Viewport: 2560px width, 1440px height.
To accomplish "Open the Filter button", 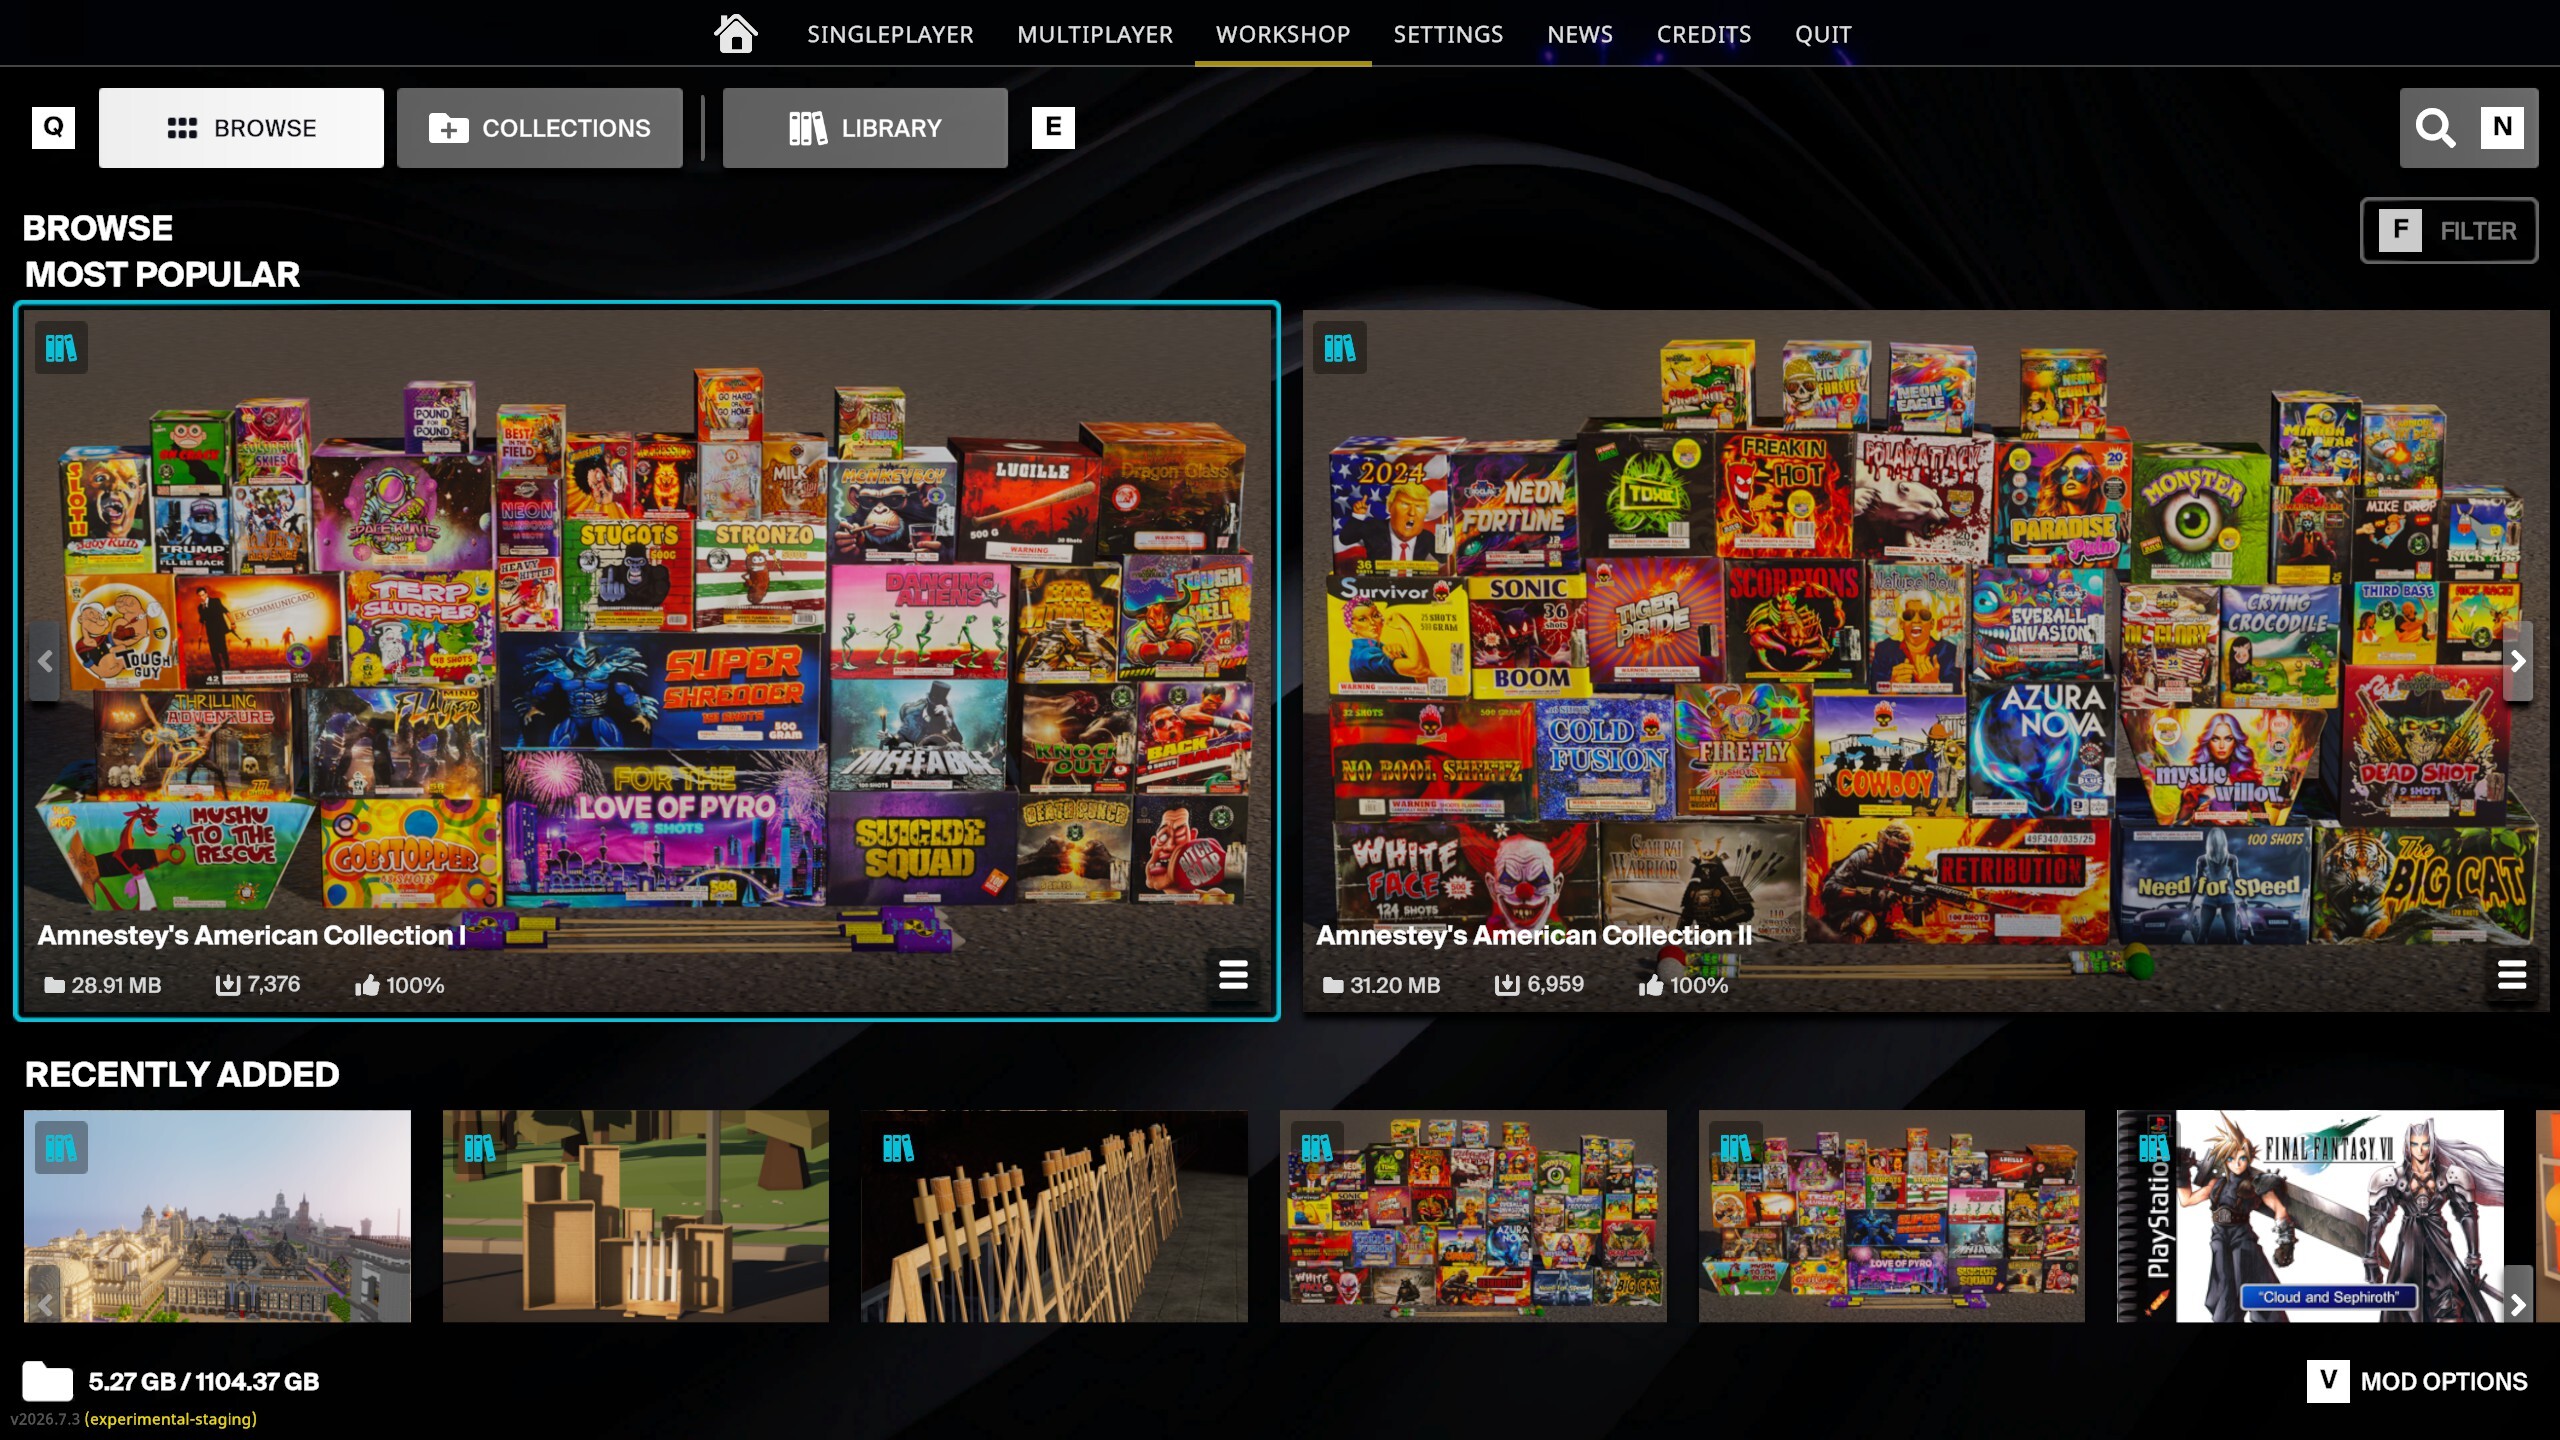I will coord(2449,231).
